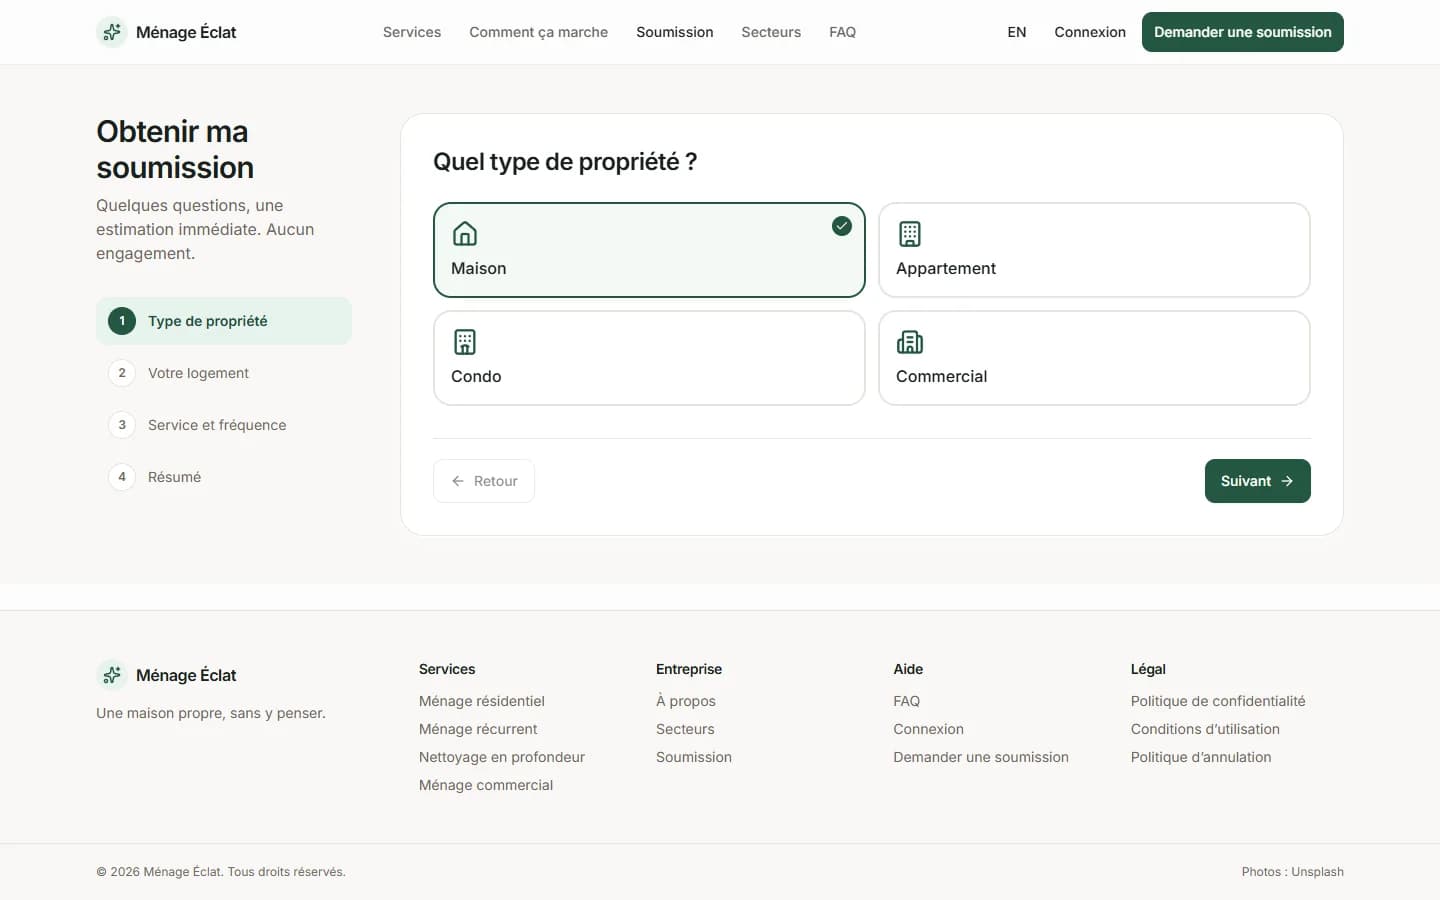Open Politique de confidentialité link
The width and height of the screenshot is (1440, 900).
pyautogui.click(x=1218, y=701)
